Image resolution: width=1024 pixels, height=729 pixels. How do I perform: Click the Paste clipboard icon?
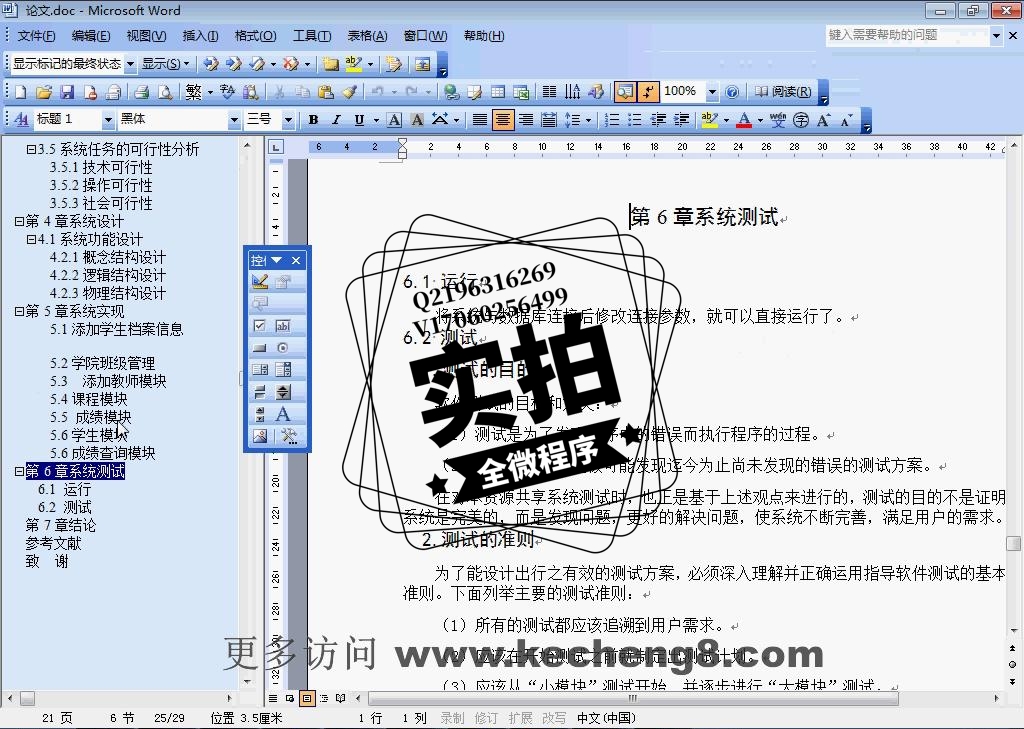(325, 92)
